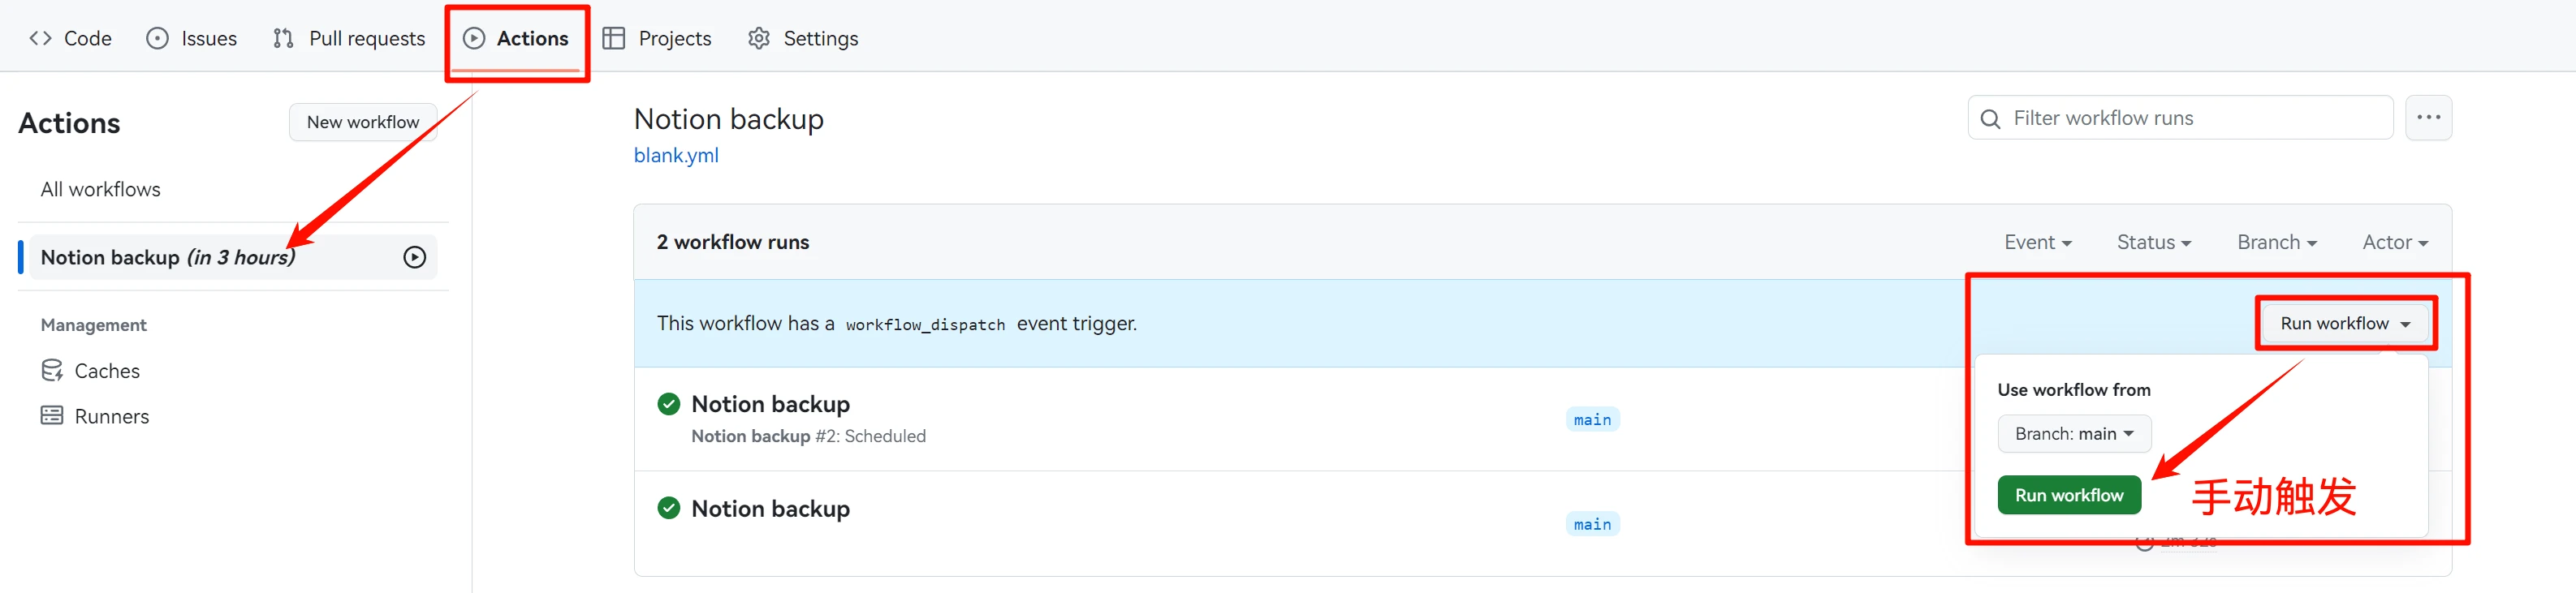Toggle the Run workflow dropdown button
Screen dimensions: 2576x593
coord(2344,323)
